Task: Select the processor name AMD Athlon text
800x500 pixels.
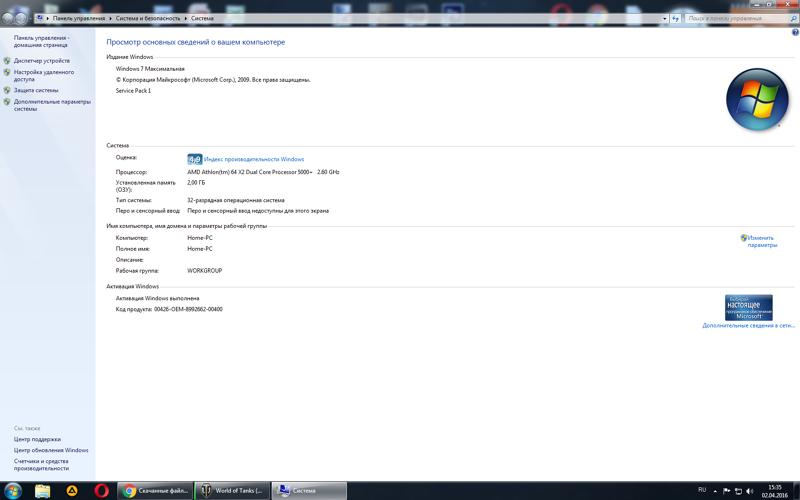Action: point(263,172)
